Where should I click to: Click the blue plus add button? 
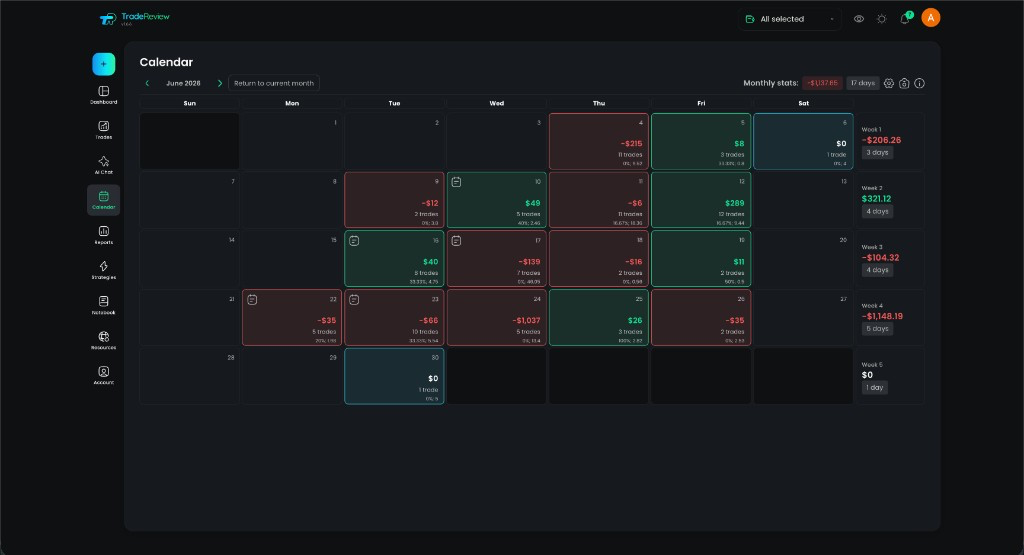[103, 64]
